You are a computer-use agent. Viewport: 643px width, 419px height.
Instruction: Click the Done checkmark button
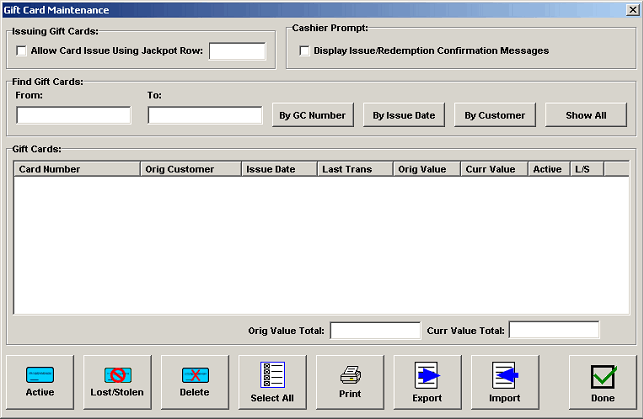click(x=603, y=382)
